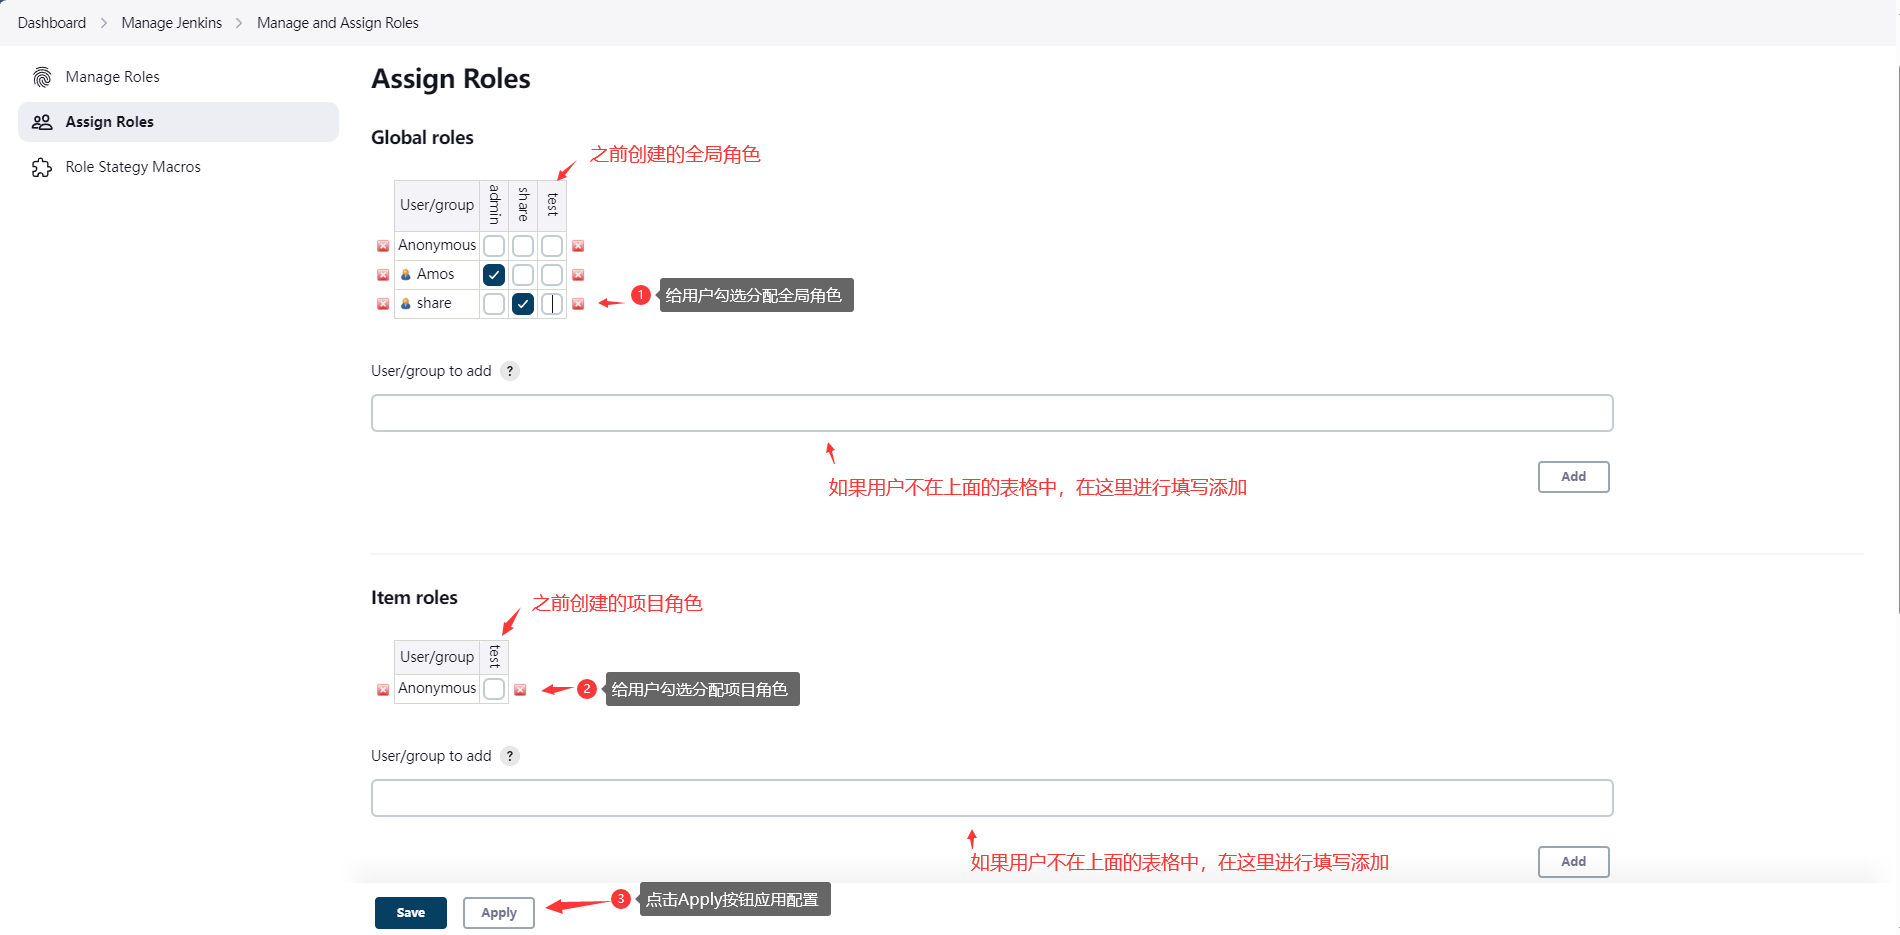Click right red delete icon for share row

pyautogui.click(x=578, y=304)
